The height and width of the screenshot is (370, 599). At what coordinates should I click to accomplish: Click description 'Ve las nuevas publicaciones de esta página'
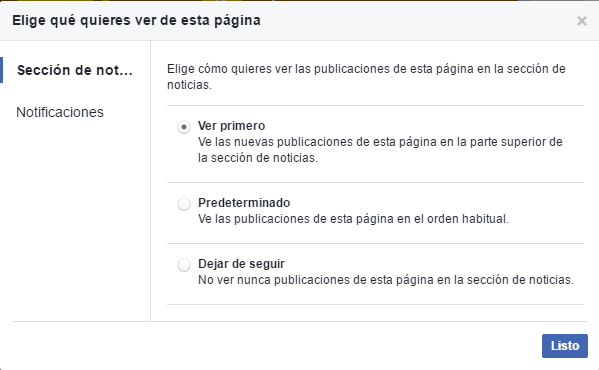pyautogui.click(x=380, y=150)
